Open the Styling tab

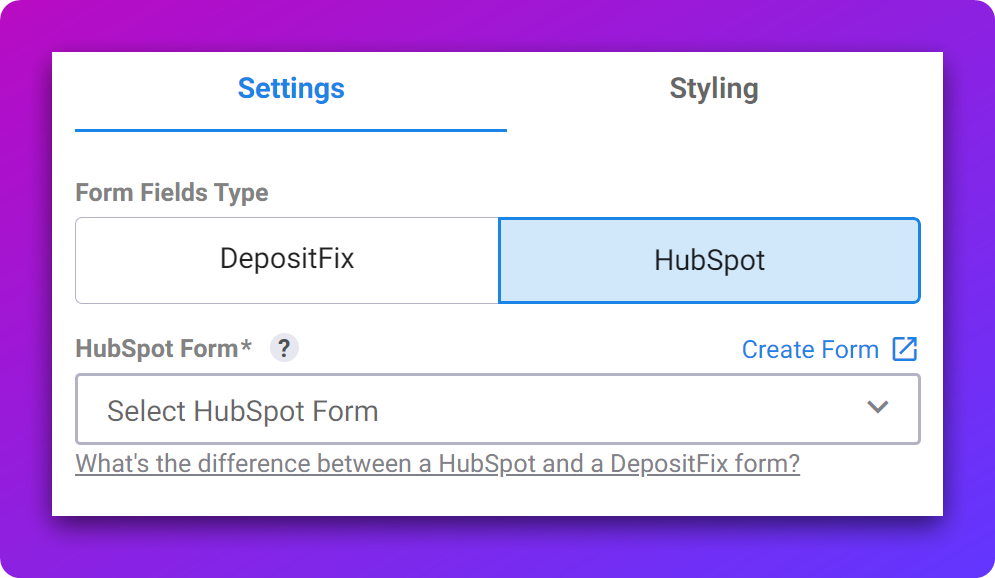[714, 89]
